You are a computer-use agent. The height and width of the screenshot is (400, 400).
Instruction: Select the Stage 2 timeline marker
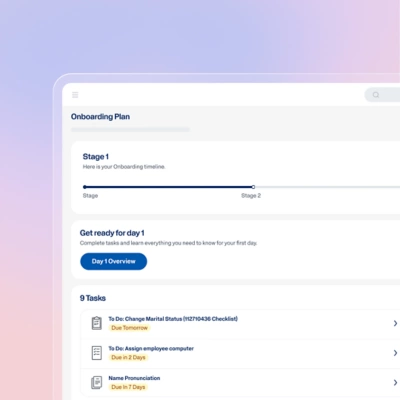253,187
